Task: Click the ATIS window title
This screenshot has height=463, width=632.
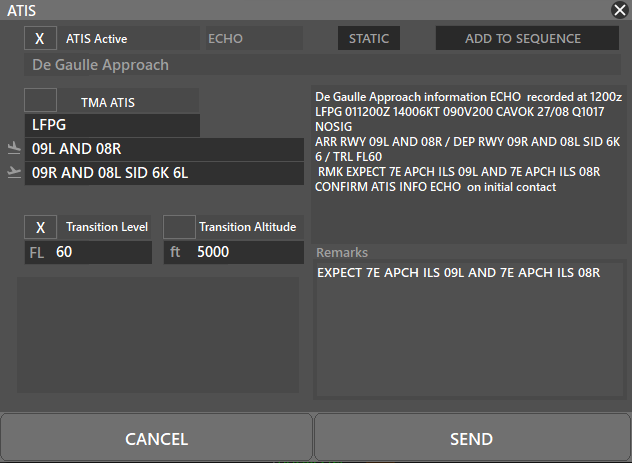Action: 21,10
